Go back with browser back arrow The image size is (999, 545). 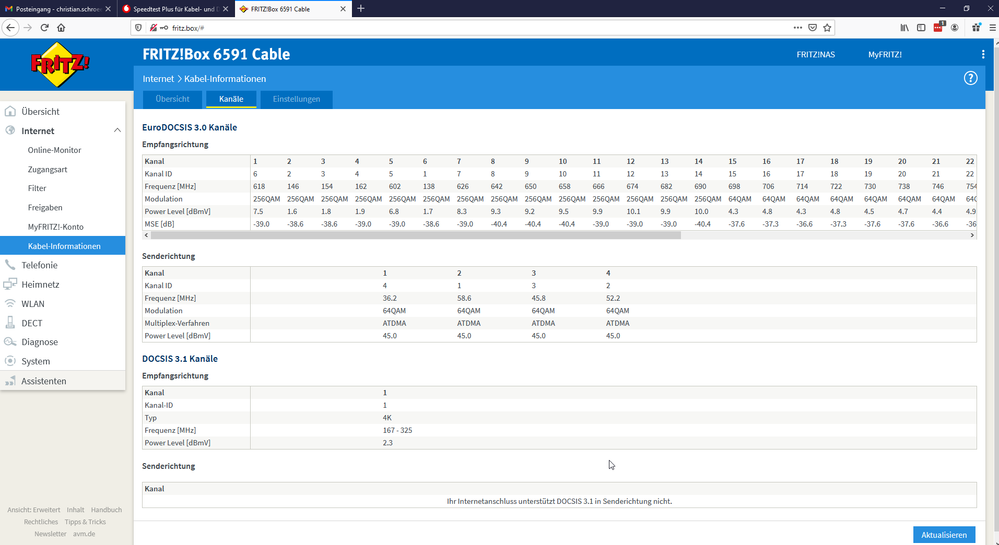[10, 27]
